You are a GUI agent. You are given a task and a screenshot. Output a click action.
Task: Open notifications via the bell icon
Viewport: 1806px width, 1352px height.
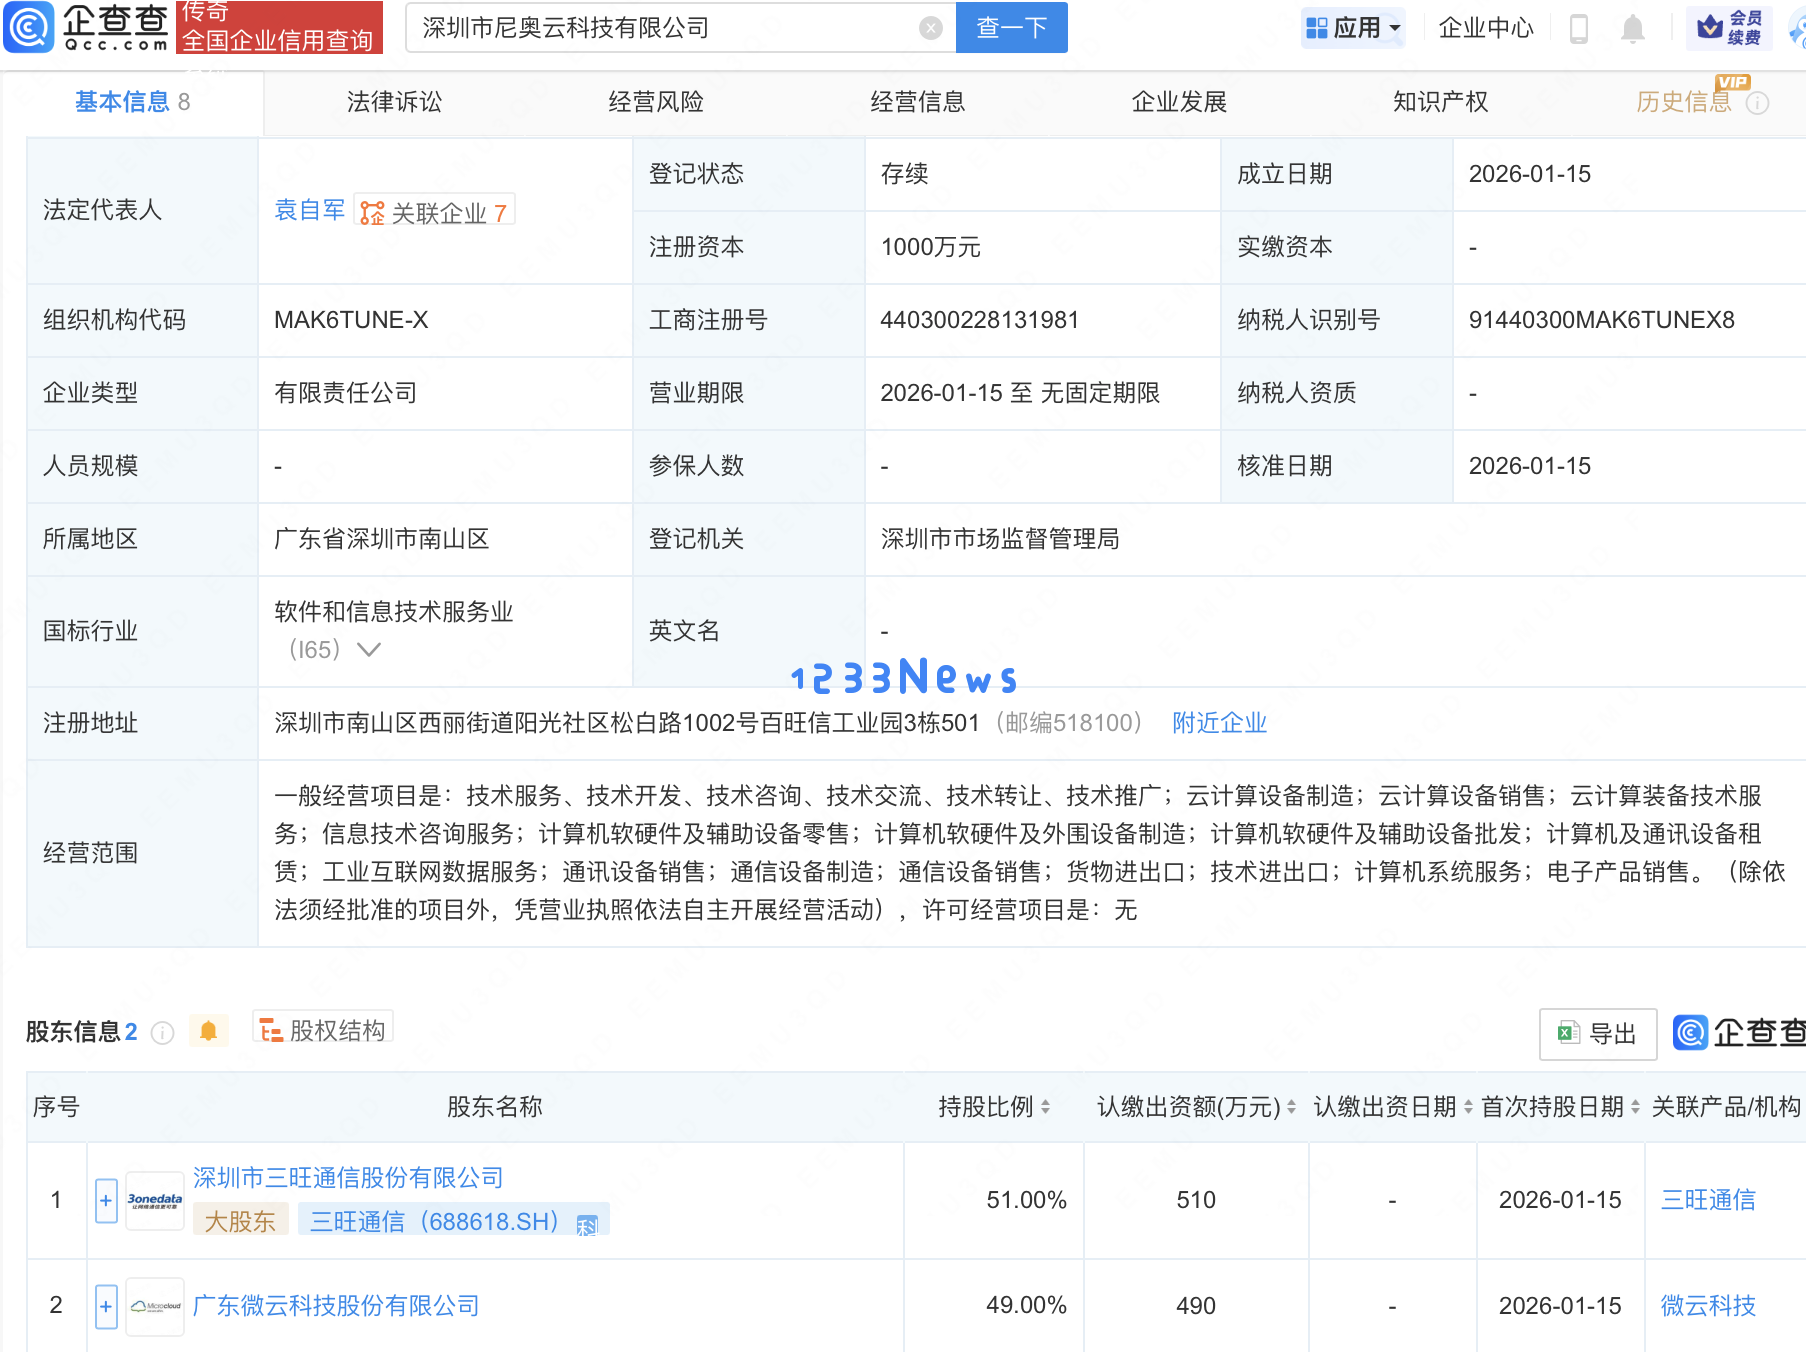click(x=1632, y=28)
